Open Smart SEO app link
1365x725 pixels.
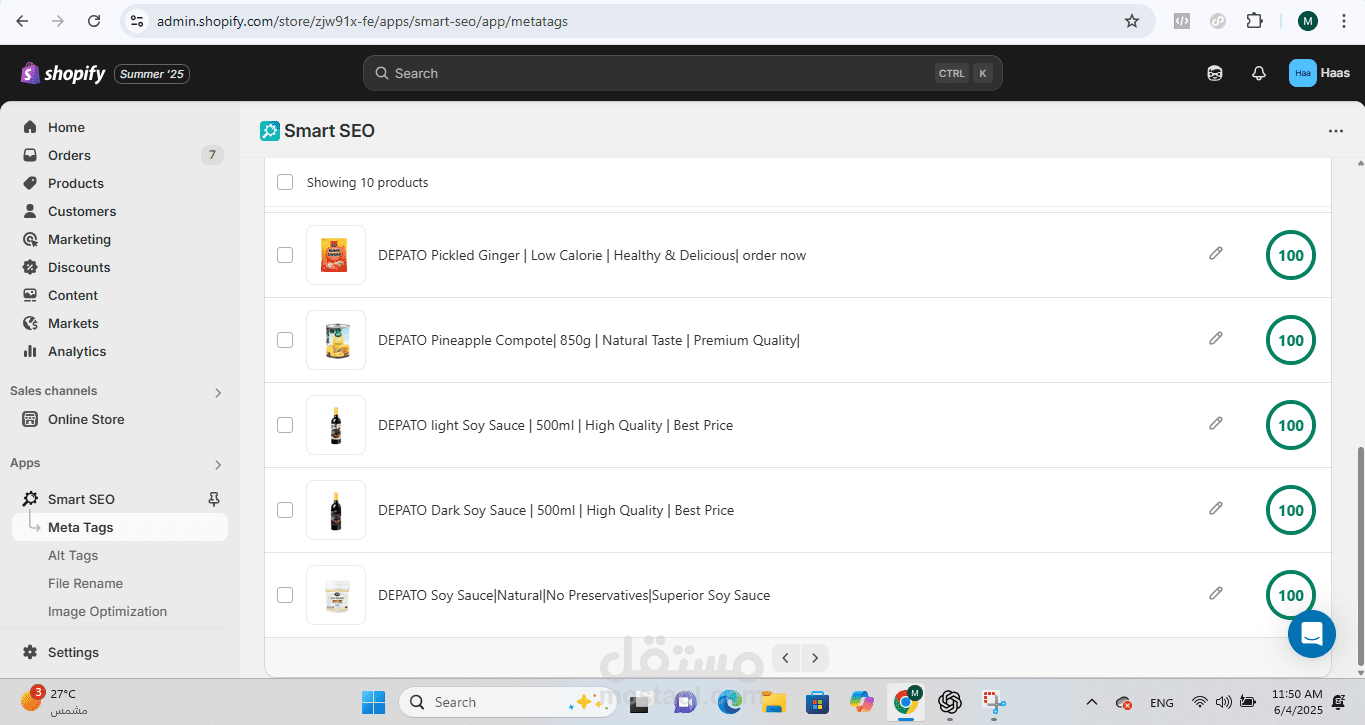click(x=81, y=499)
